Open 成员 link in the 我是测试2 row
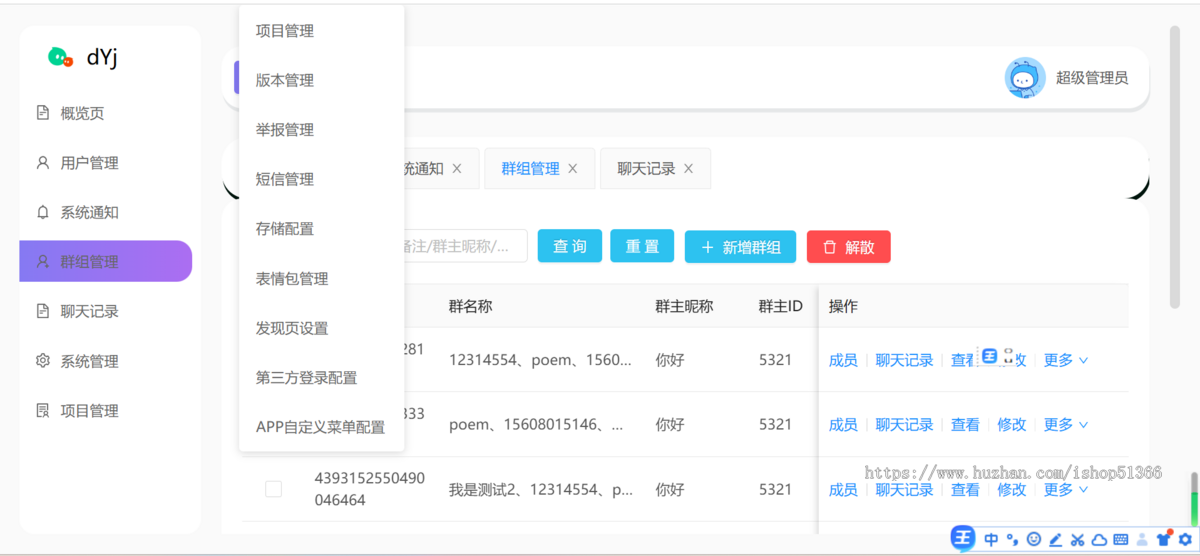The image size is (1200, 556). pyautogui.click(x=843, y=489)
